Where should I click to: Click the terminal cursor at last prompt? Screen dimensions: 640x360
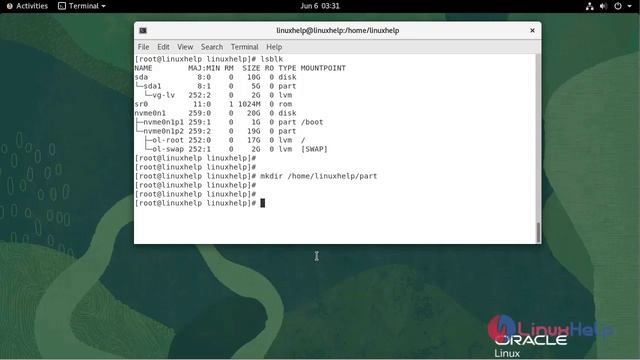tap(263, 203)
